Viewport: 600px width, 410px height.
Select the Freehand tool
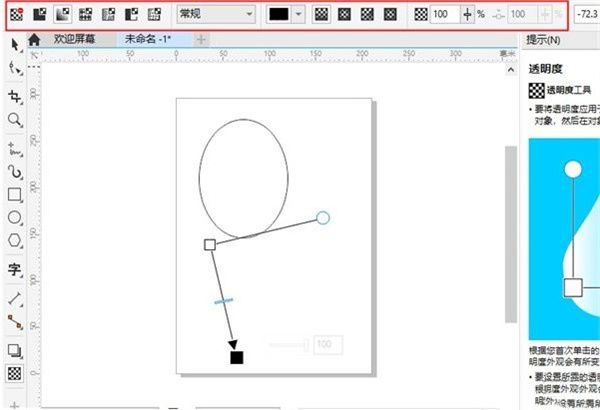tap(15, 149)
